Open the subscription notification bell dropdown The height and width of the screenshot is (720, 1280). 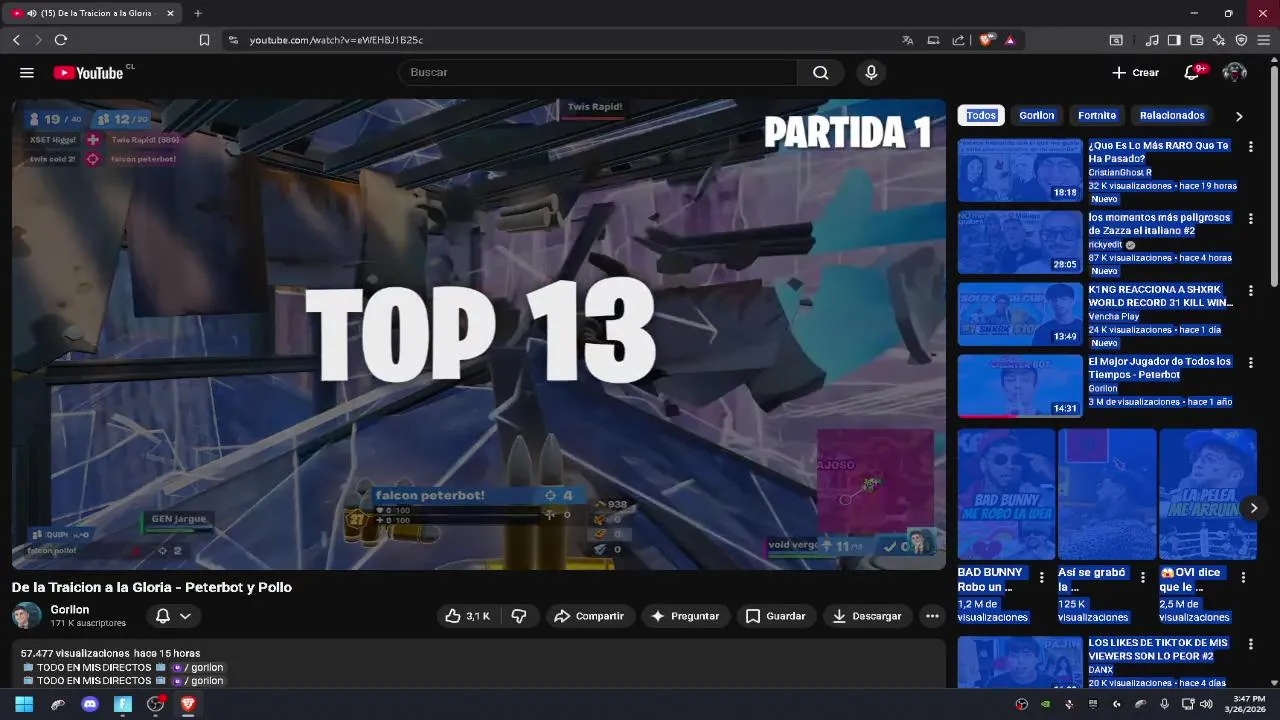coord(172,616)
